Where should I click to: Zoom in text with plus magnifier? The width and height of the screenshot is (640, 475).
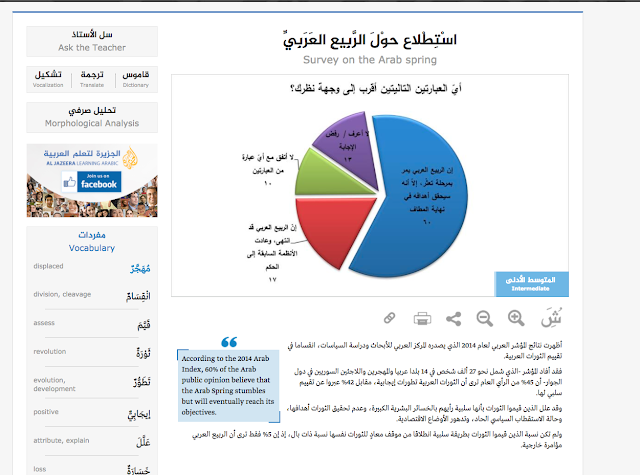[x=516, y=318]
